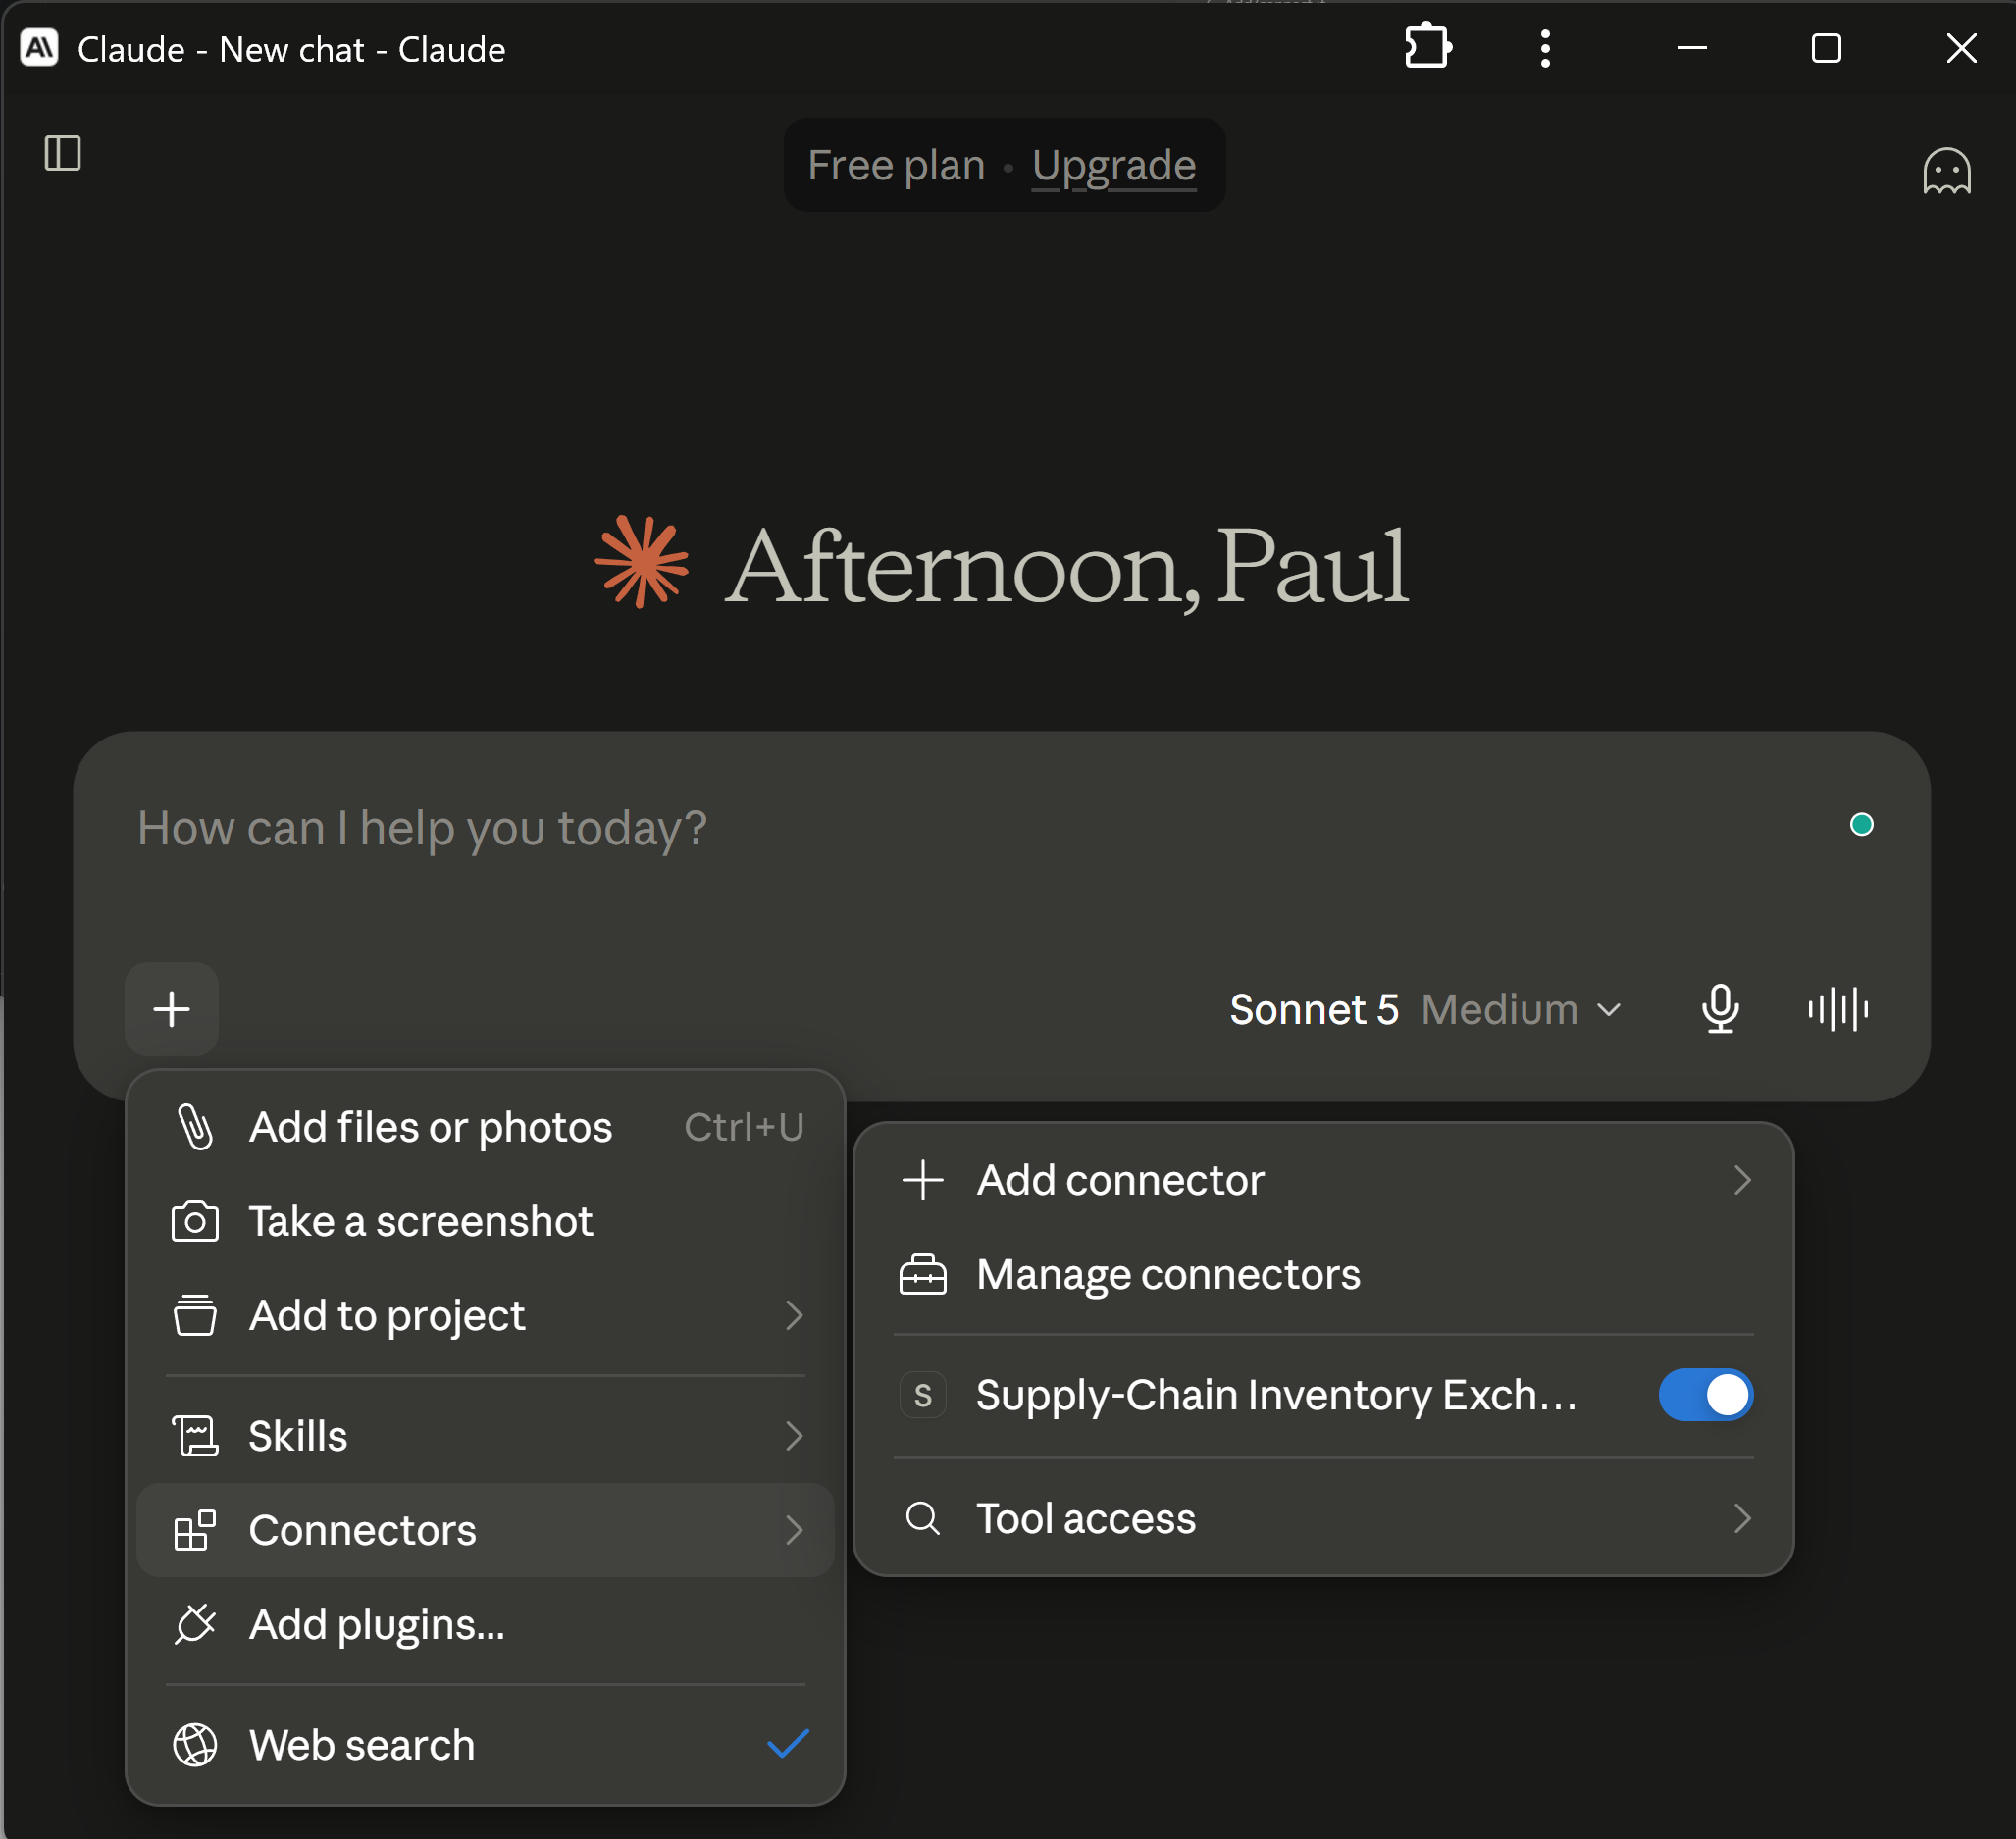Select Add files or photos
Image resolution: width=2016 pixels, height=1839 pixels.
pos(485,1127)
